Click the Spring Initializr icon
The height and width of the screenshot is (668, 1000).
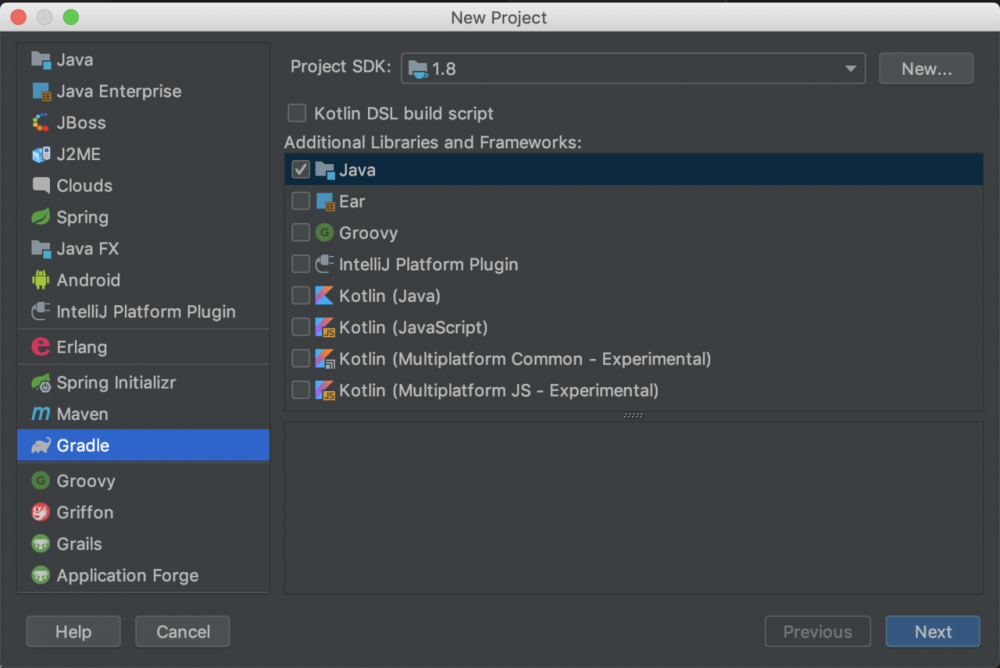(41, 383)
